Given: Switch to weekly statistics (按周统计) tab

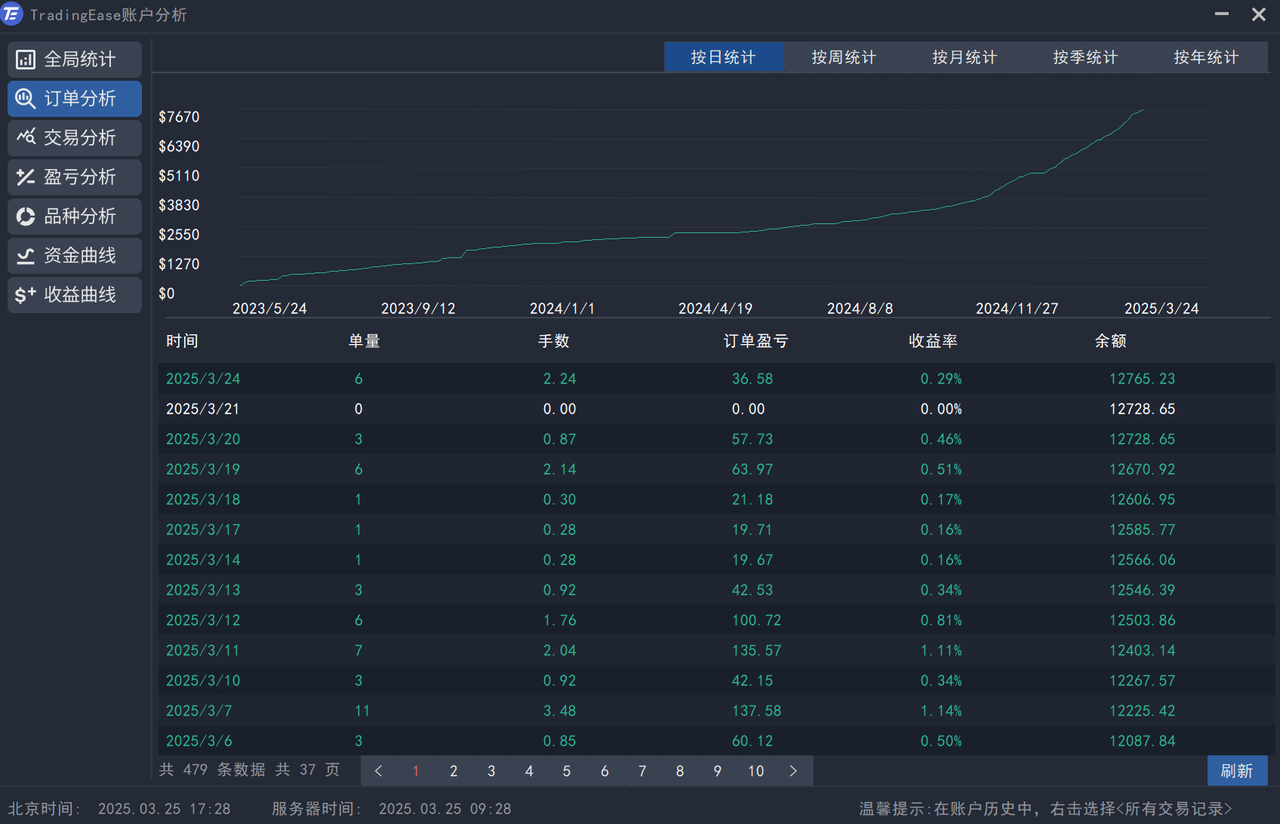Looking at the screenshot, I should click(x=844, y=58).
